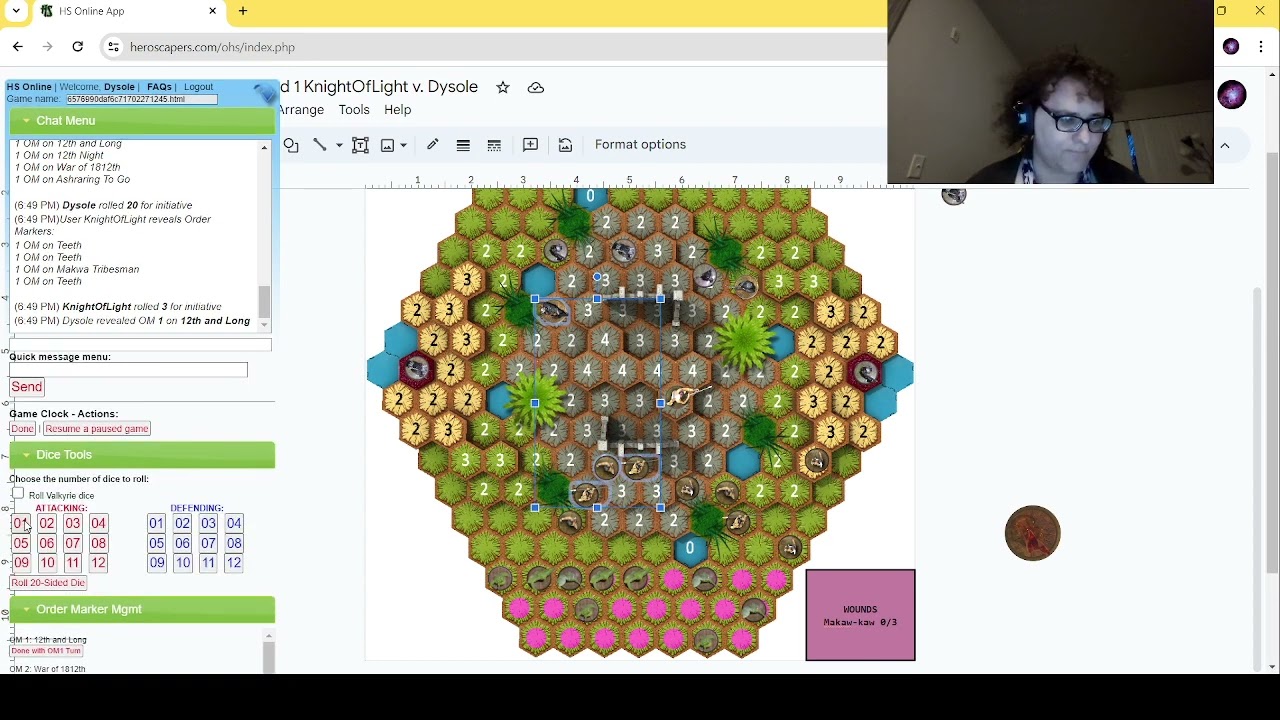Click the add comment icon
1280x720 pixels.
coord(531,145)
